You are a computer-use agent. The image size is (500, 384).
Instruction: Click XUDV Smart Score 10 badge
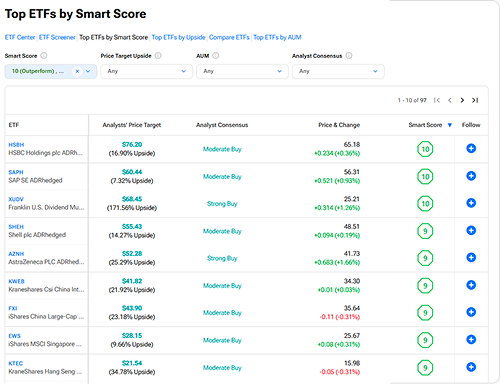(425, 203)
